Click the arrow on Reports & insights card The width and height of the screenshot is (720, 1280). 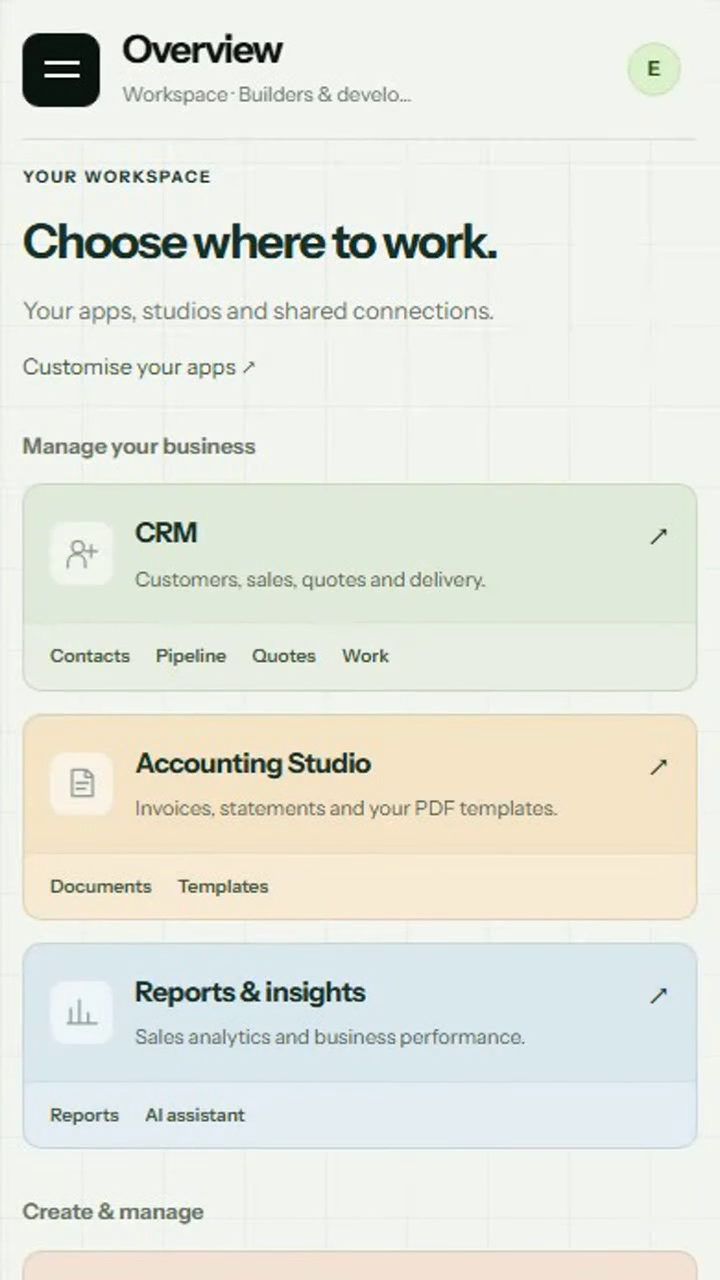coord(658,995)
